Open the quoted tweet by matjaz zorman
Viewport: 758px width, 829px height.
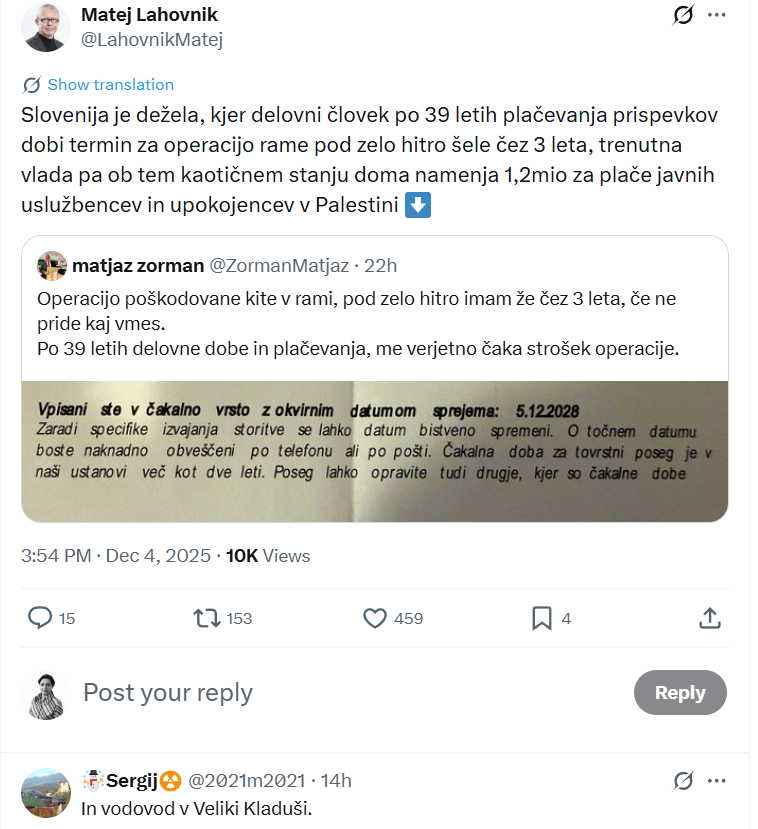coord(375,310)
